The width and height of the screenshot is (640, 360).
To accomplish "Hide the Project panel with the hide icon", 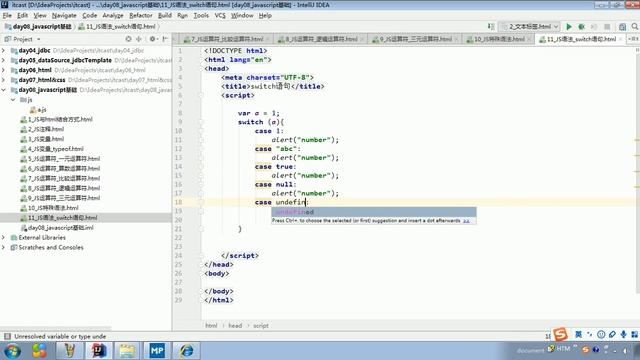I will point(165,39).
